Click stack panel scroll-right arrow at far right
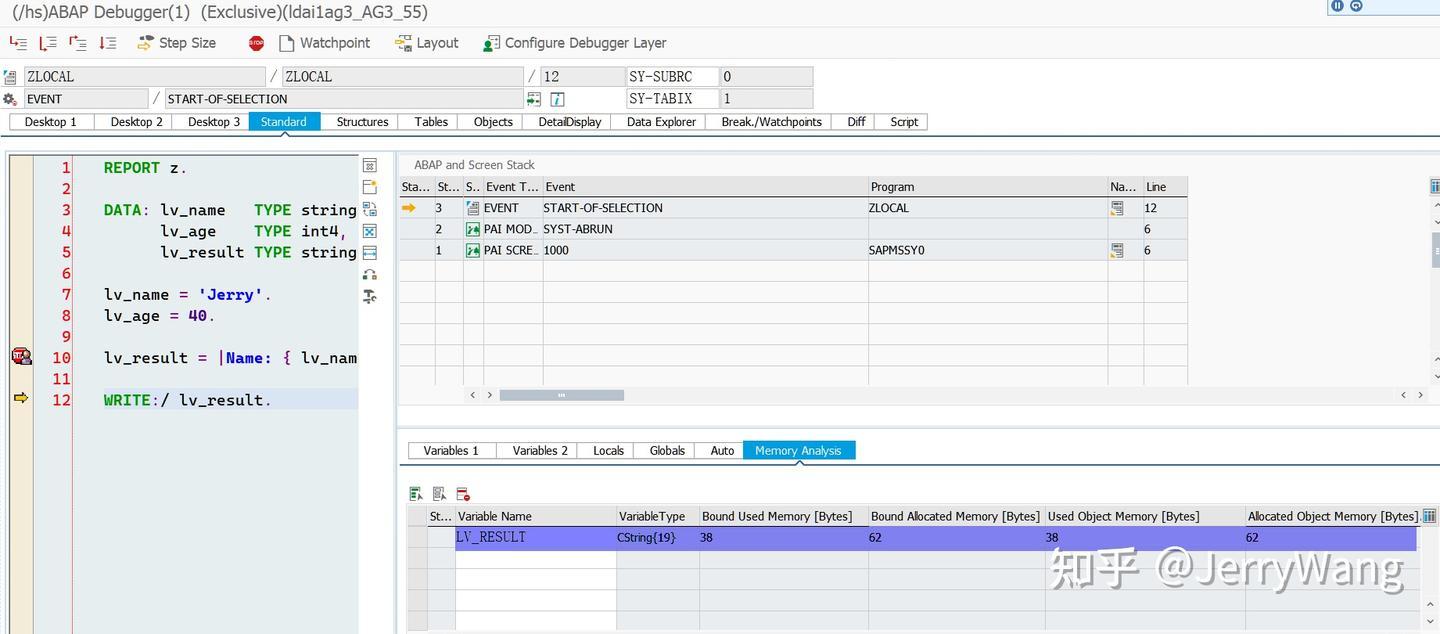The height and width of the screenshot is (634, 1440). tap(1420, 395)
